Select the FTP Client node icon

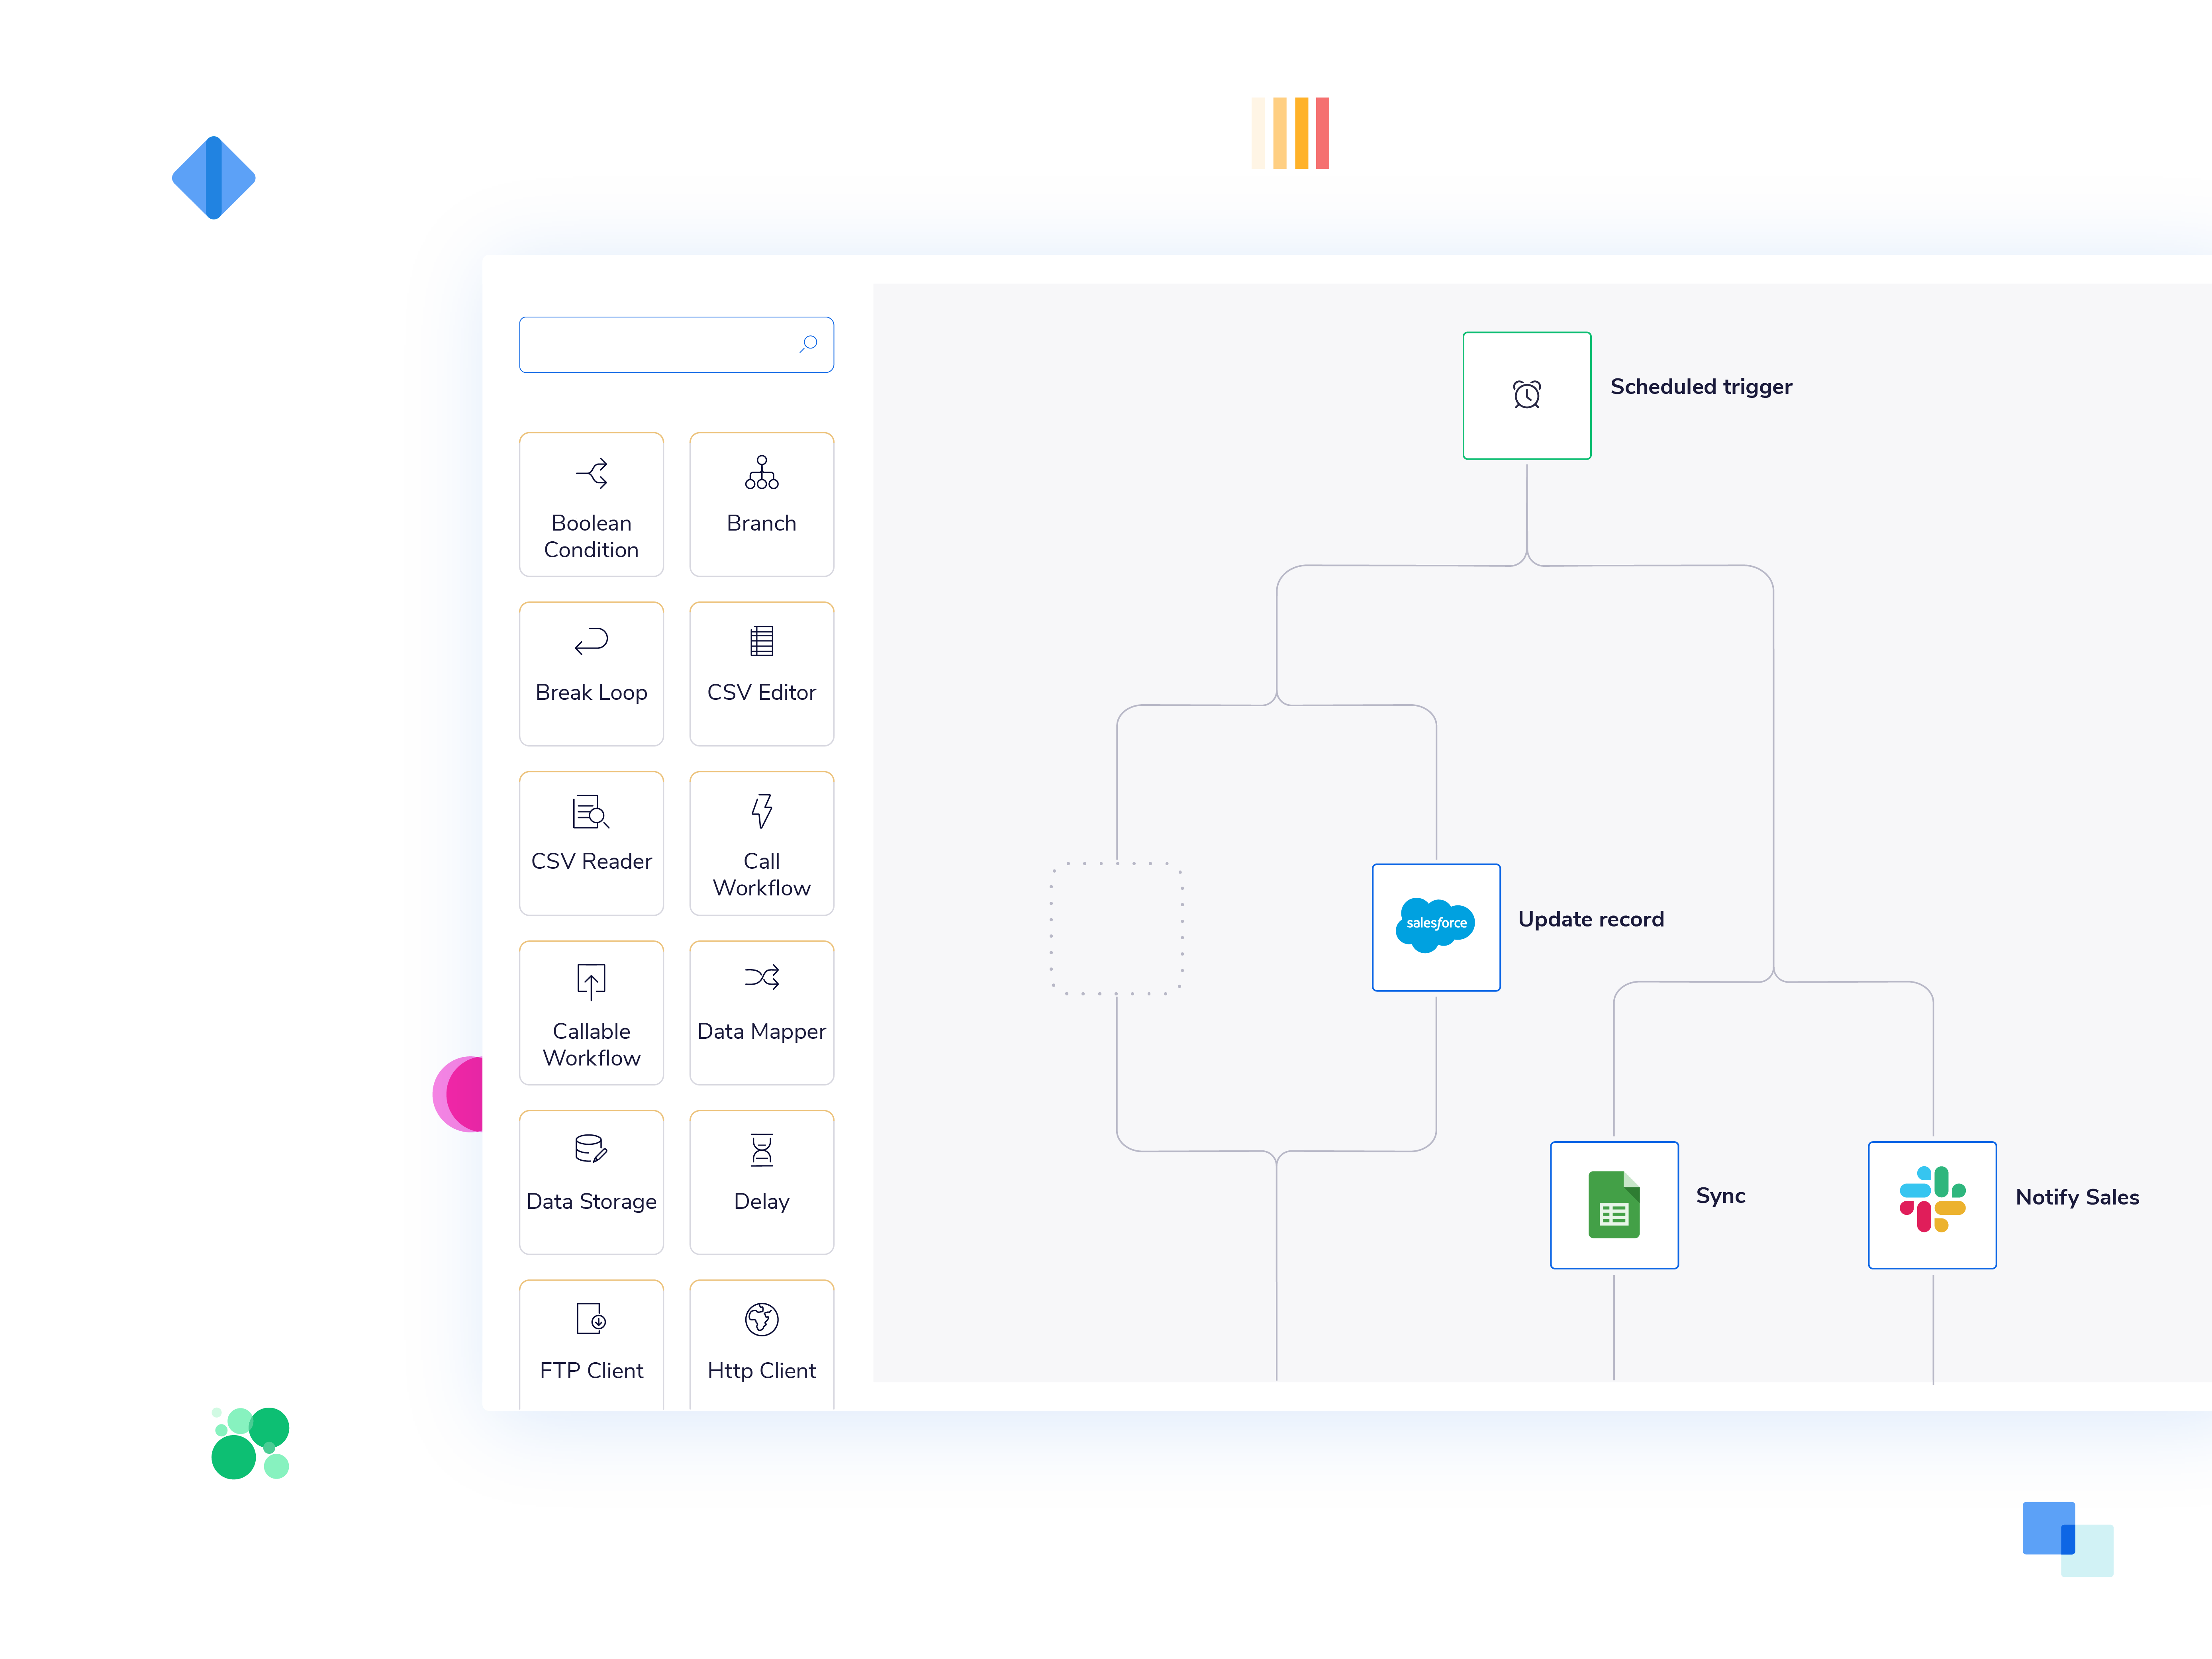(x=591, y=1319)
